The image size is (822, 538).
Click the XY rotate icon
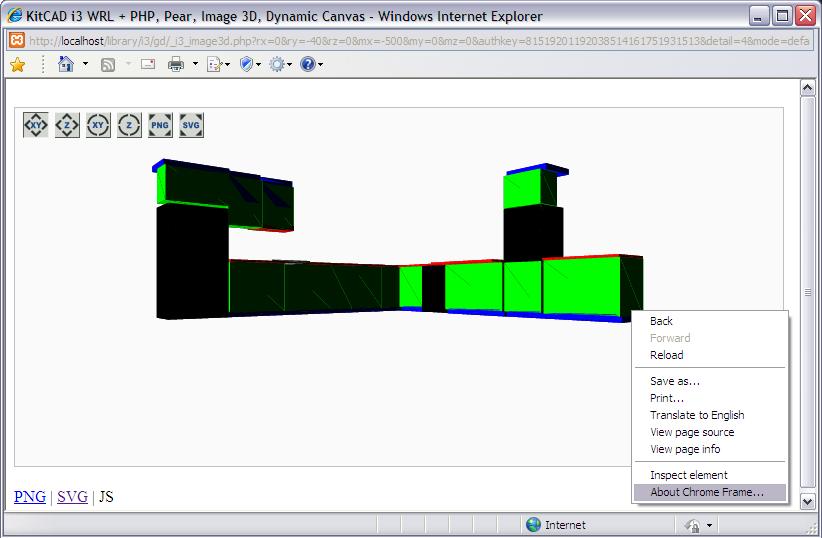[x=98, y=125]
